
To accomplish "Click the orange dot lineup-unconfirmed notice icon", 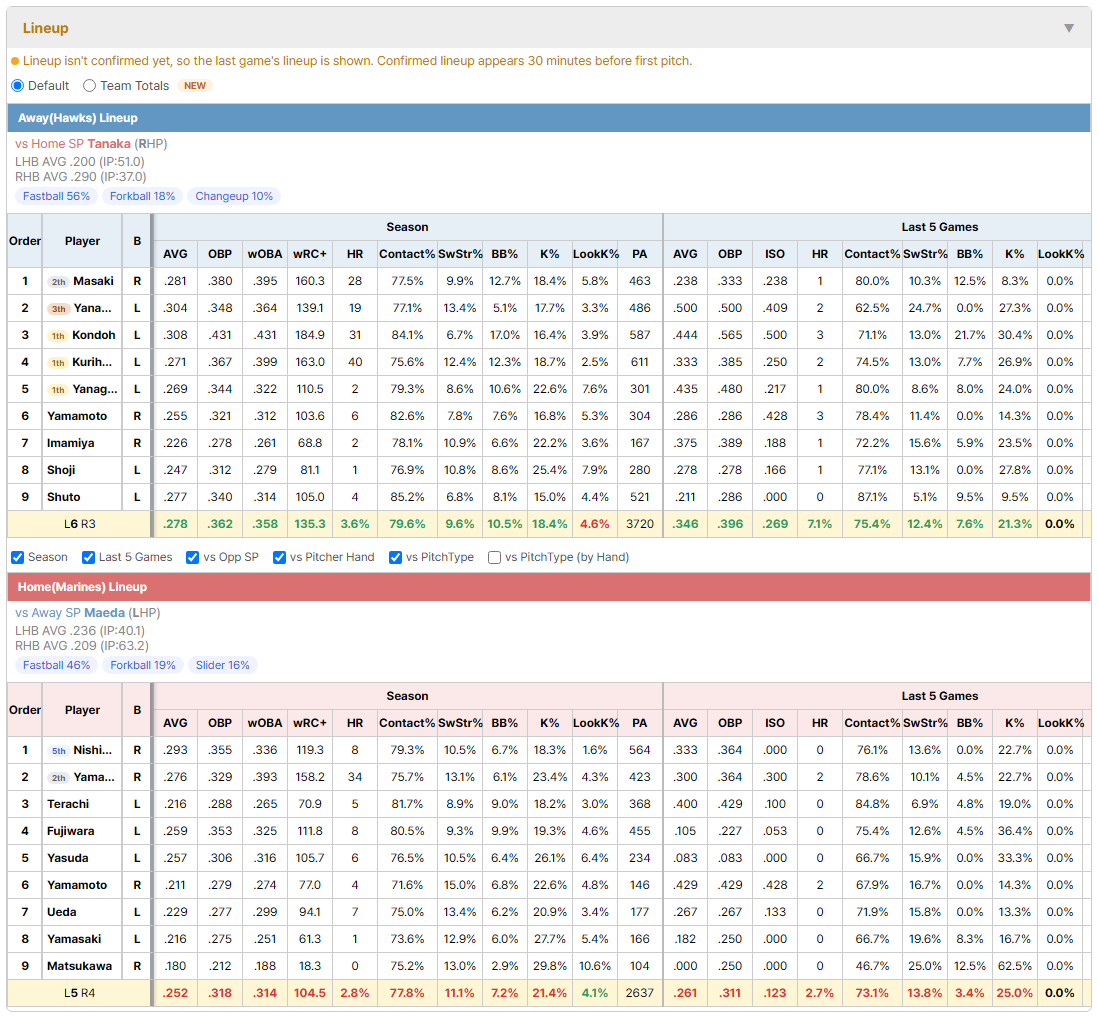I will [15, 61].
